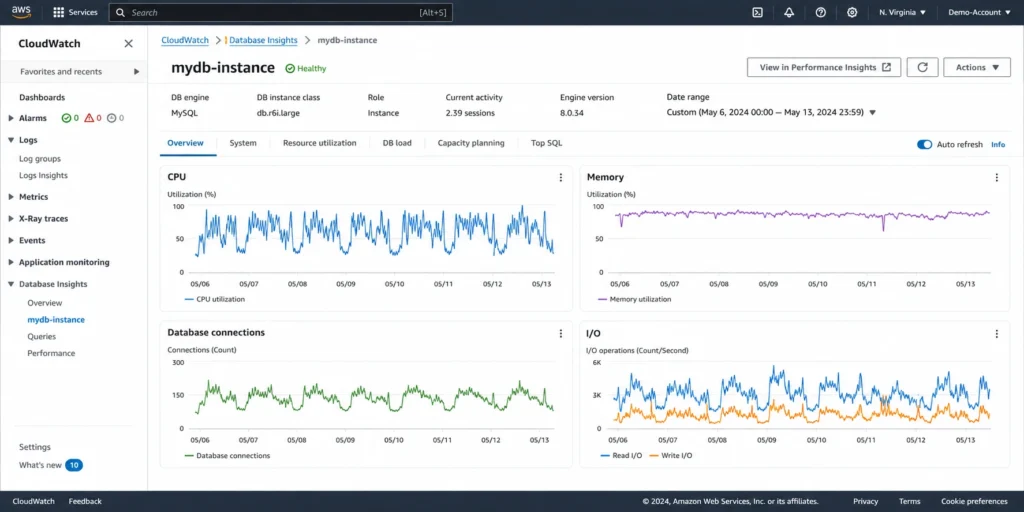Viewport: 1024px width, 512px height.
Task: Open the N. Virginia region dropdown
Action: pos(903,12)
